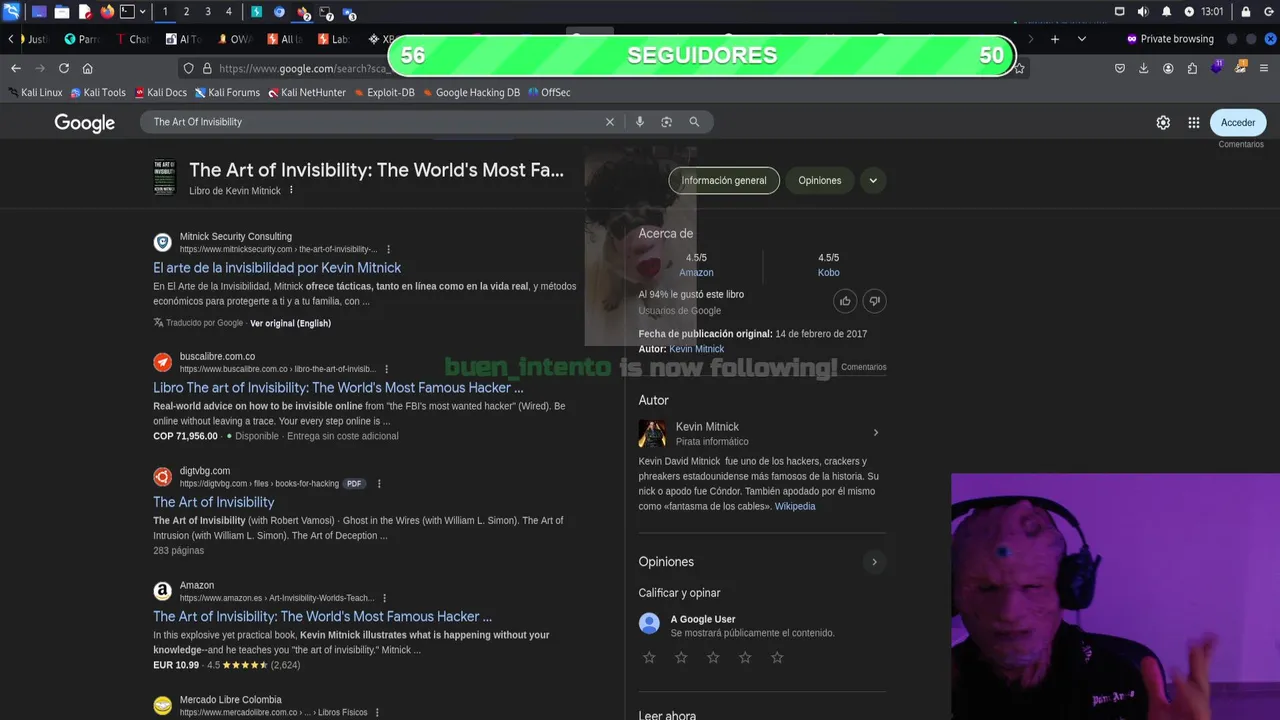
Task: Launch Firefox from the taskbar panel
Action: tap(107, 12)
